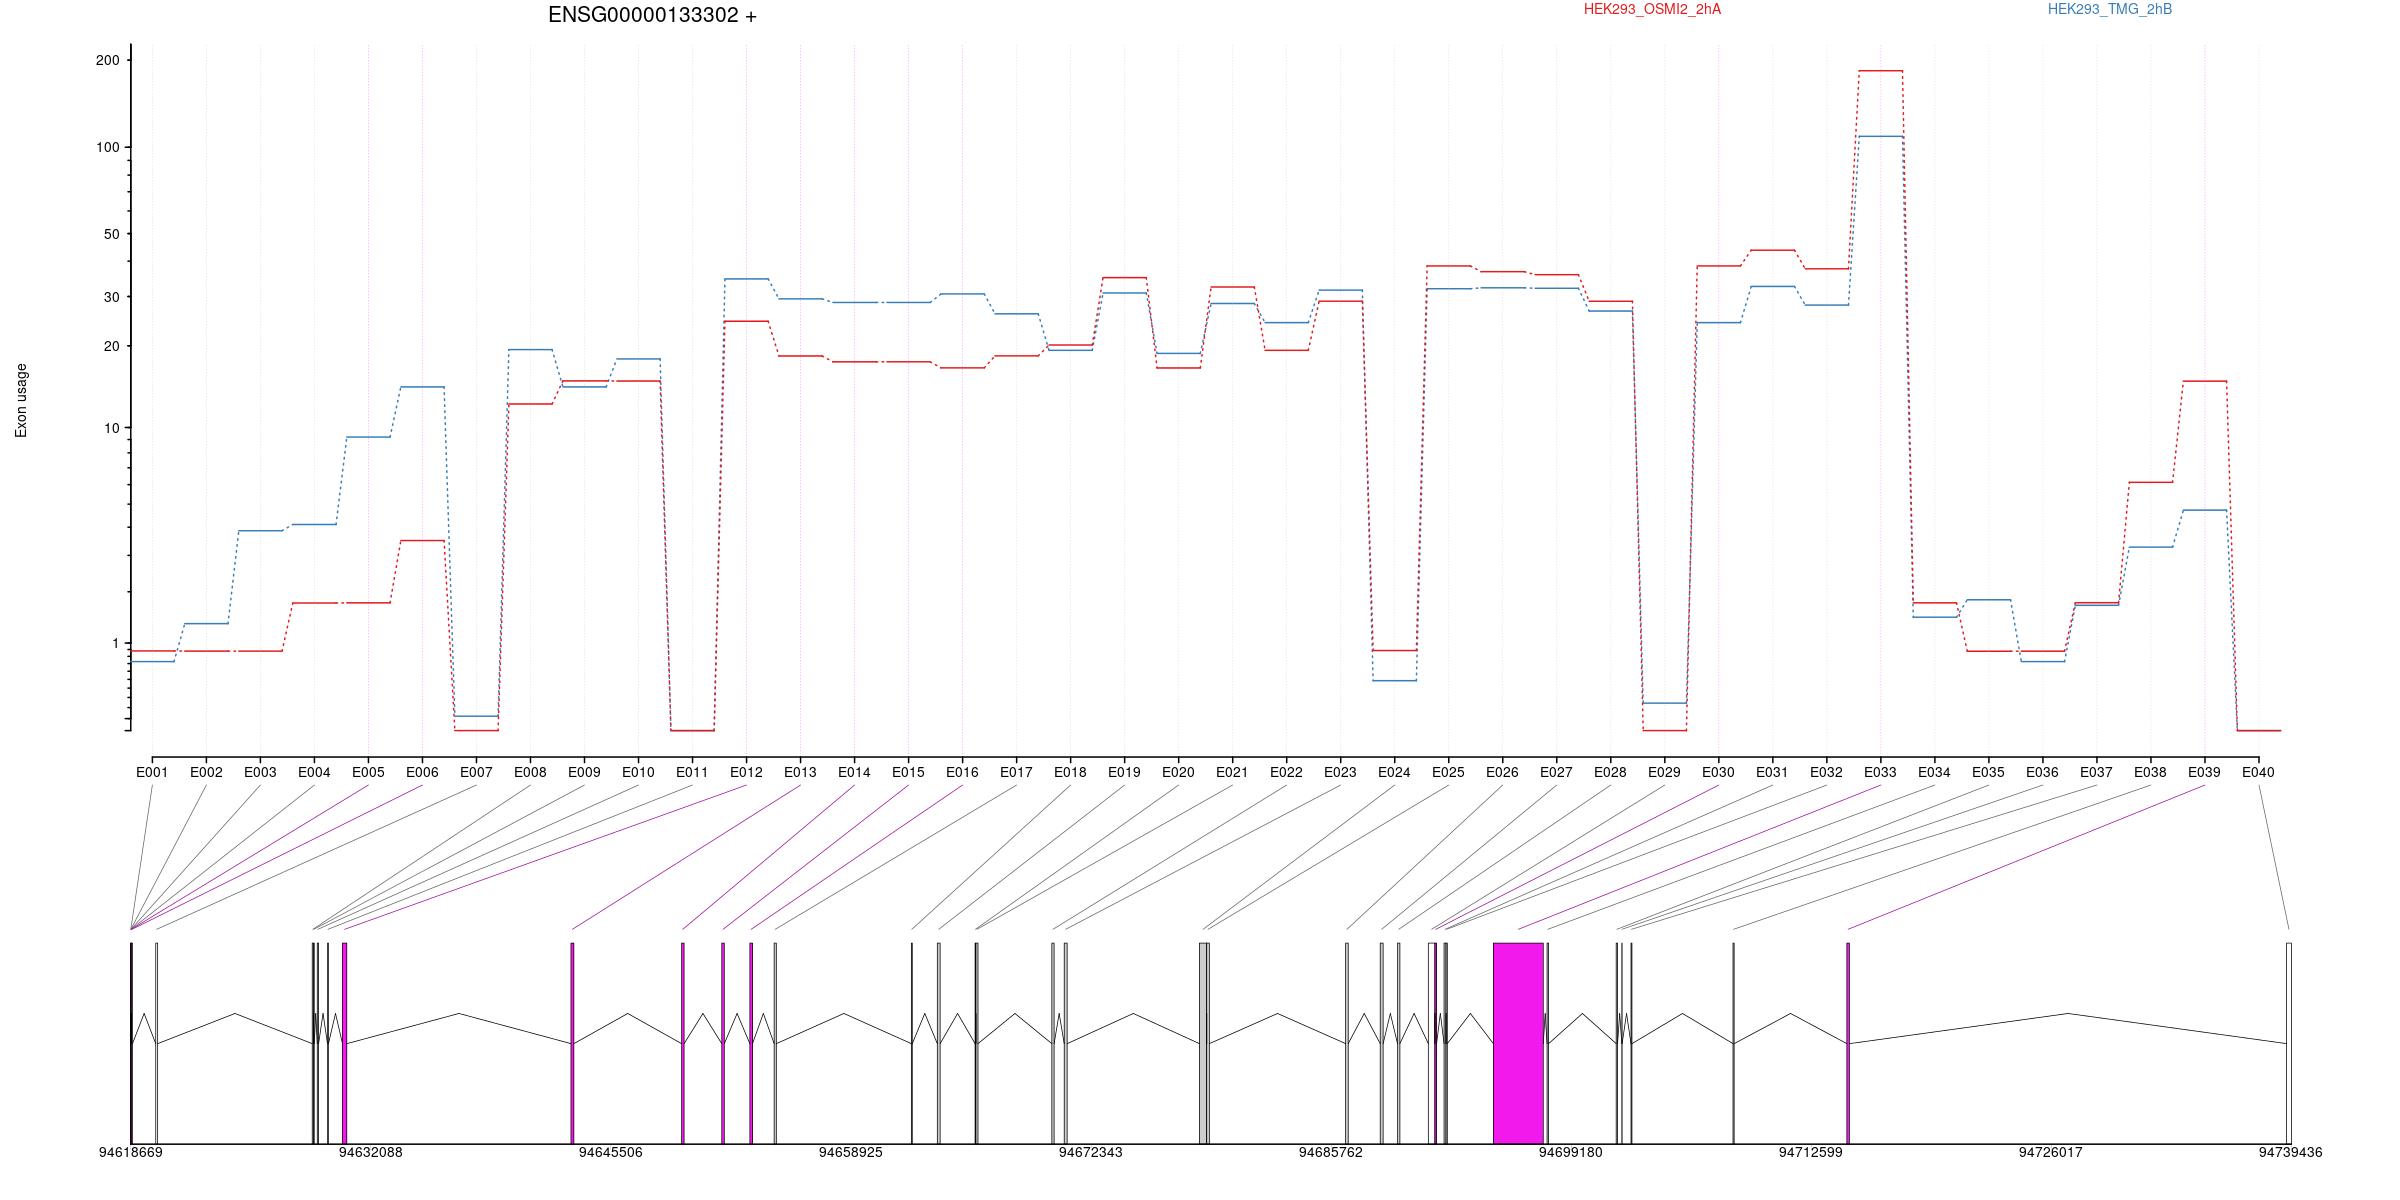Click genomic coordinate 94685762

point(1330,1153)
